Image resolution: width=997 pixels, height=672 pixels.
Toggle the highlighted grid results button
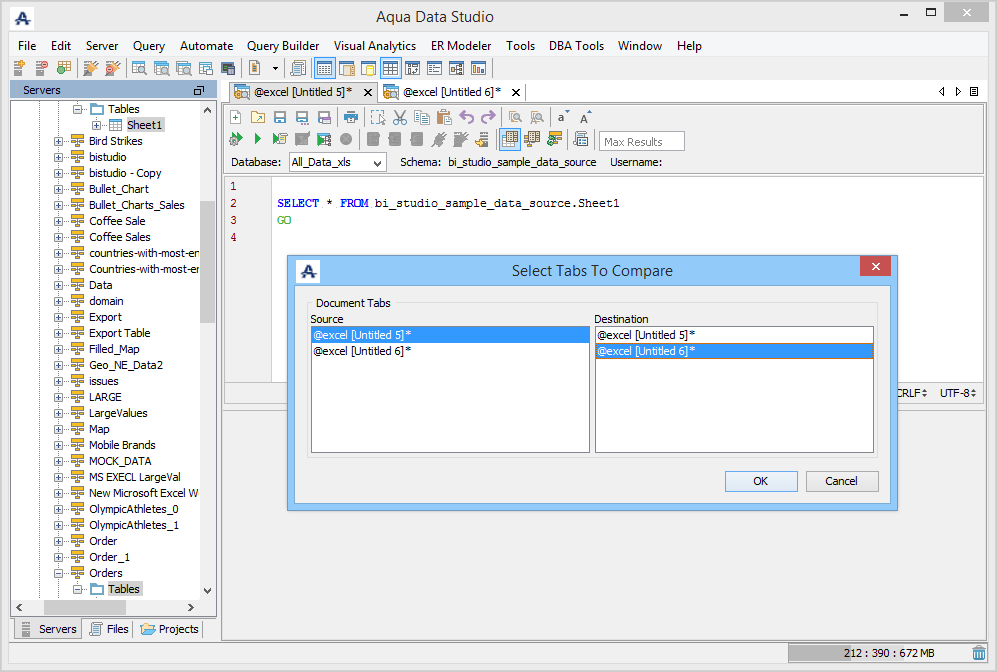point(510,139)
